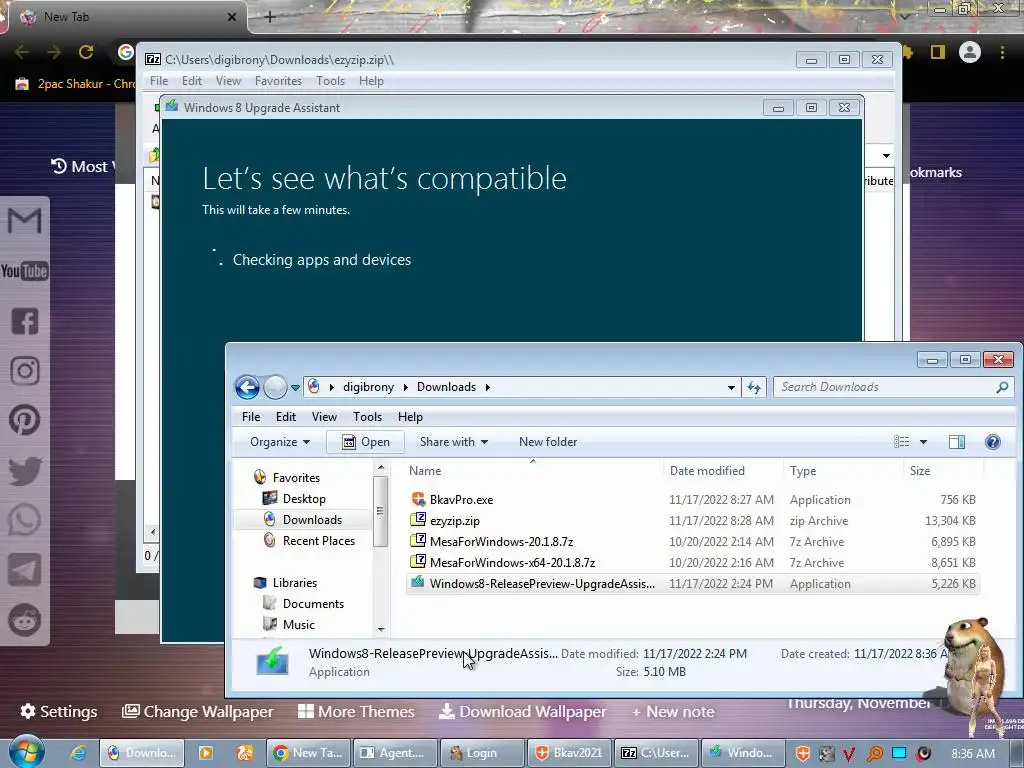The height and width of the screenshot is (768, 1024).
Task: Open Pinterest shortcut in browser sidebar
Action: pyautogui.click(x=25, y=420)
